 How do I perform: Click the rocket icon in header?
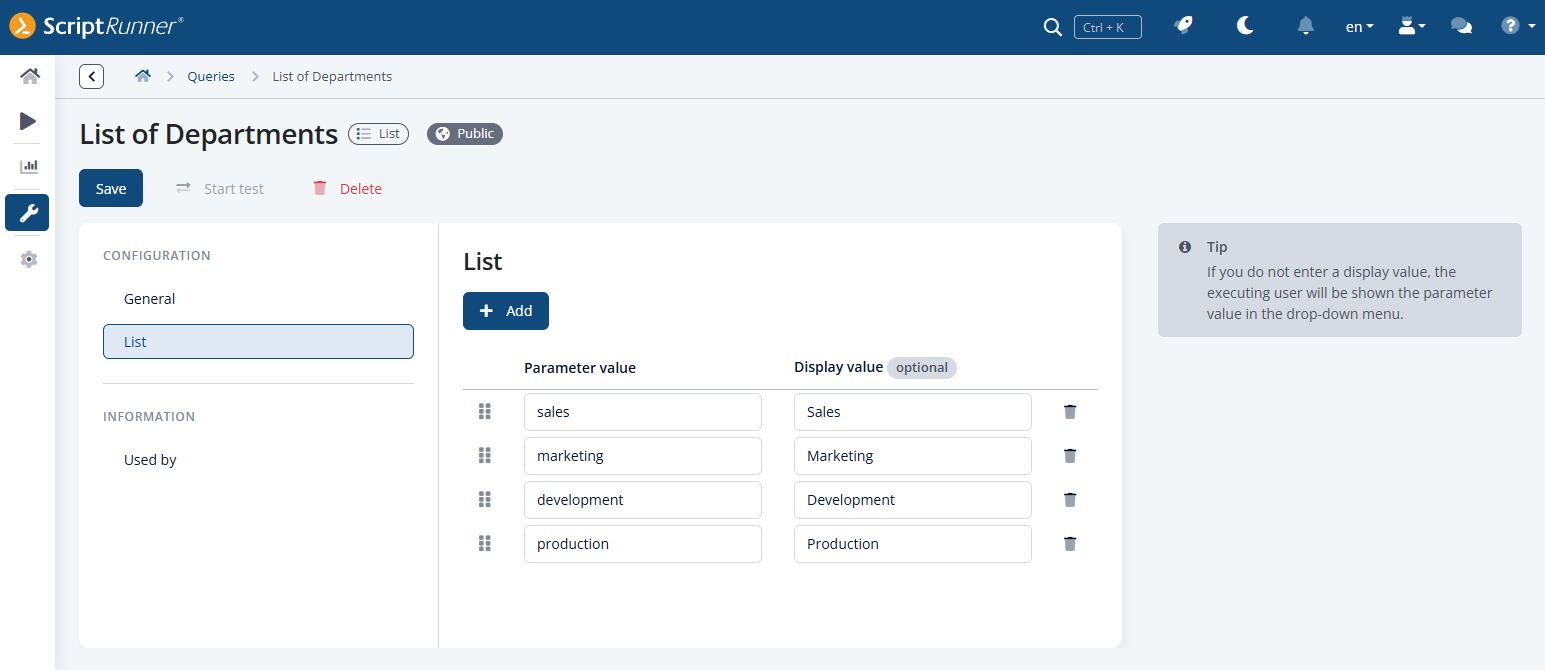[x=1183, y=26]
